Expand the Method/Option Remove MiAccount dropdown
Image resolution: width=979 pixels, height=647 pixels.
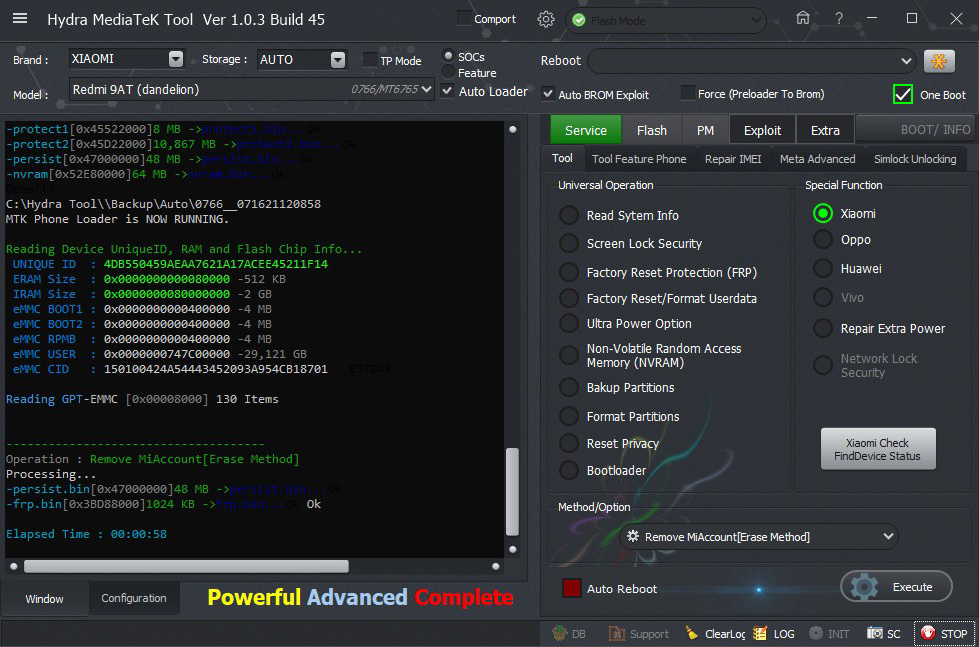(888, 537)
